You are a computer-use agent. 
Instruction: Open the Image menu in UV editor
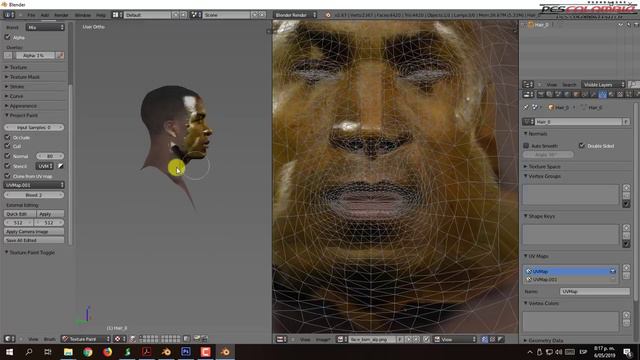coord(323,339)
